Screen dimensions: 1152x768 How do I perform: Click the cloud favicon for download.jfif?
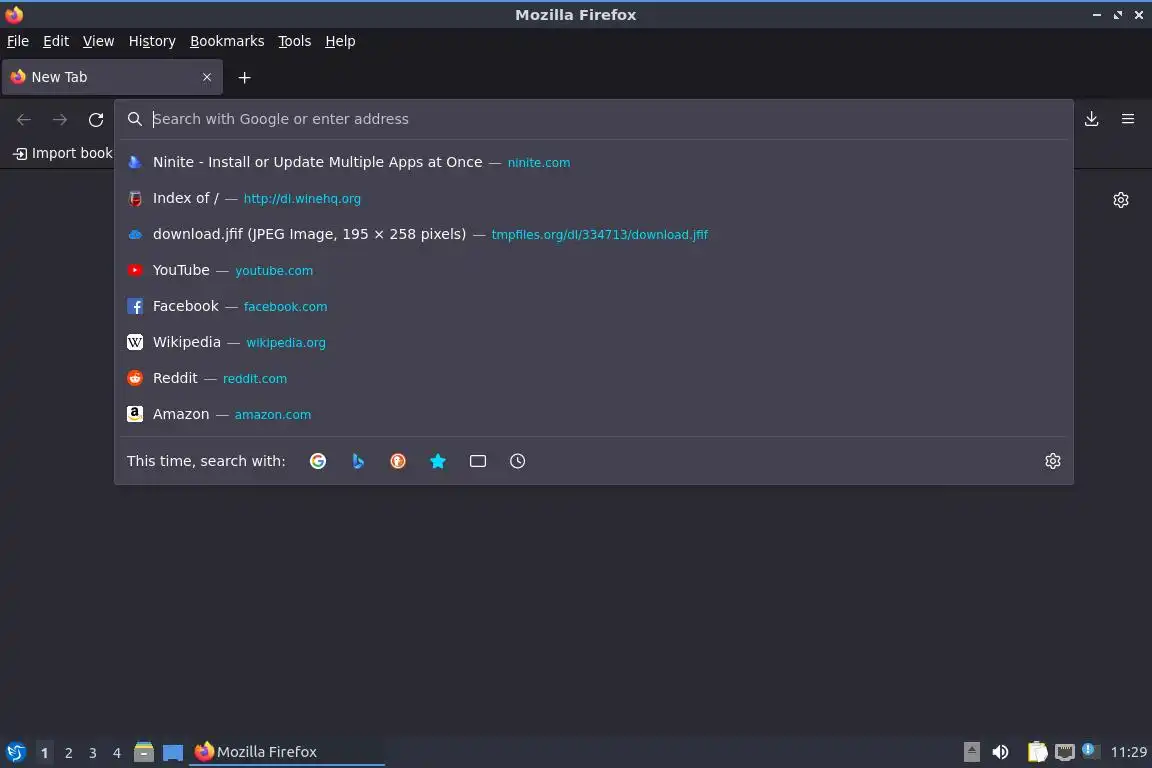point(134,234)
